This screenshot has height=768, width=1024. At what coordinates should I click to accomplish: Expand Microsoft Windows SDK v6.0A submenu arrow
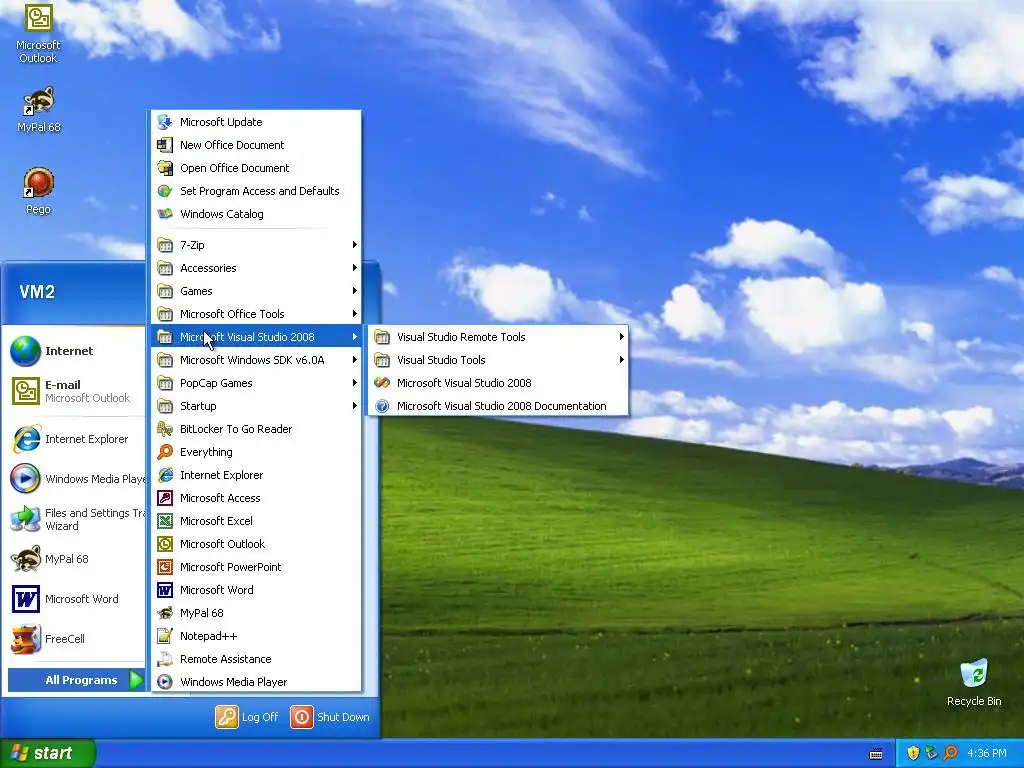tap(355, 360)
